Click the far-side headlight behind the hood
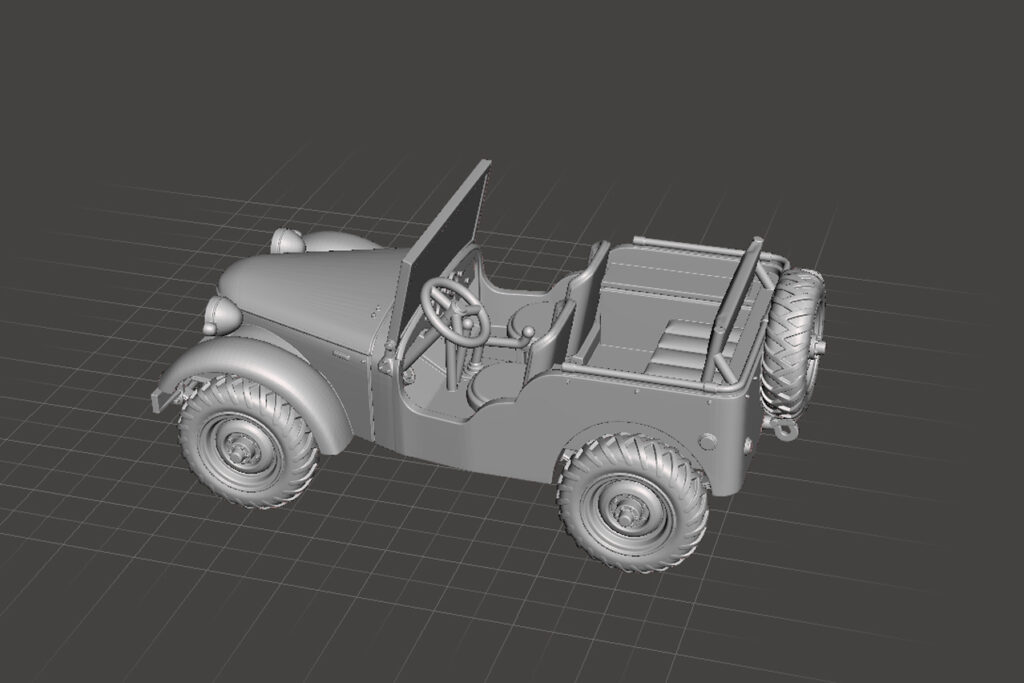 click(288, 240)
